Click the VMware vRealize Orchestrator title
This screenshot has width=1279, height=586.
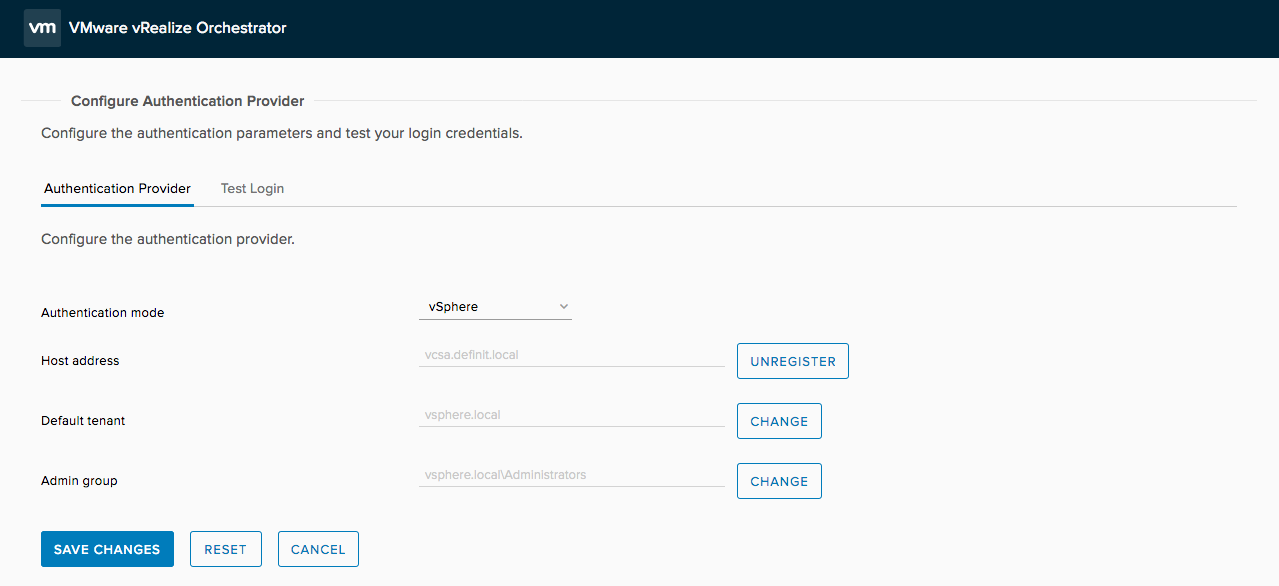coord(178,28)
